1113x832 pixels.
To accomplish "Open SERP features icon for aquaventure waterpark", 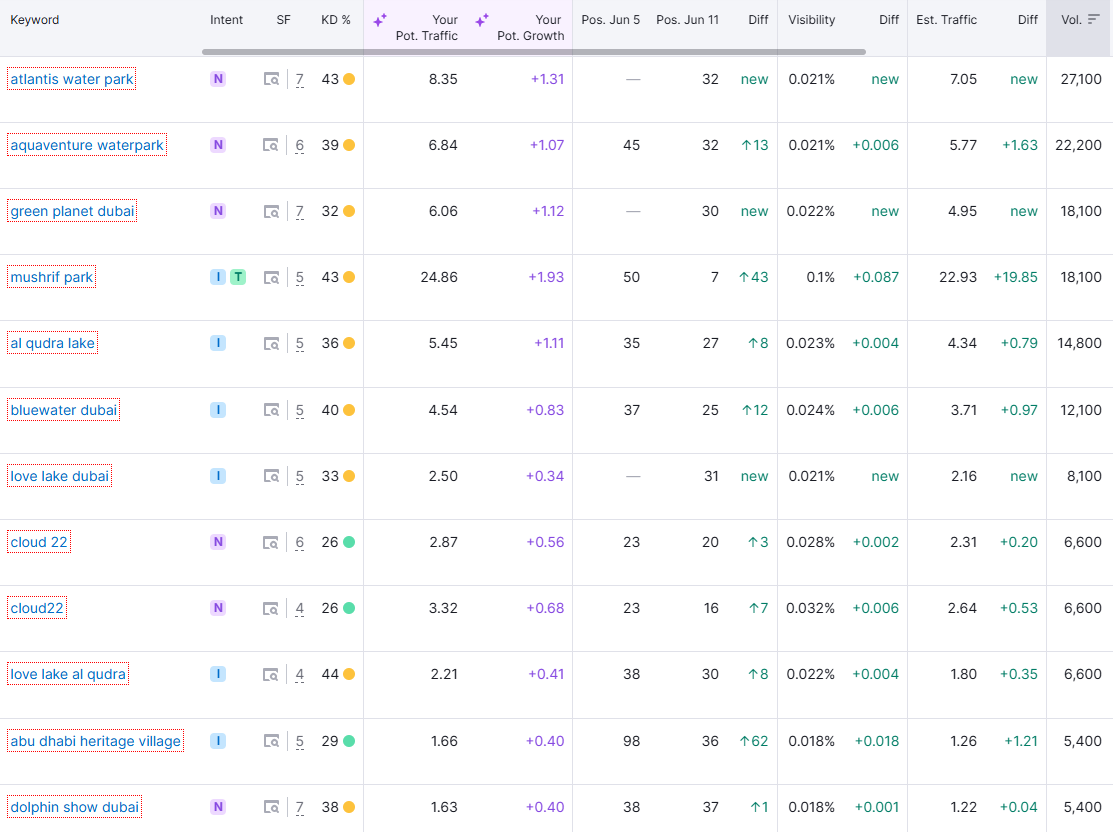I will tap(271, 146).
